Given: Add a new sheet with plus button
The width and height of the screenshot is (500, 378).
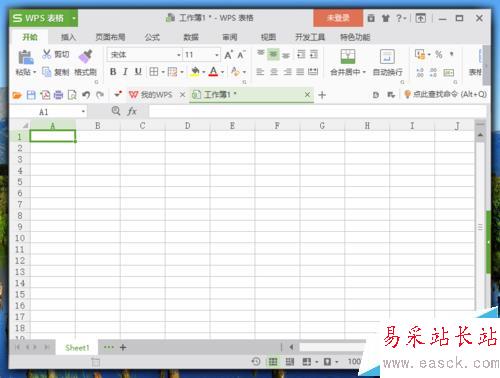Looking at the screenshot, I should [123, 348].
